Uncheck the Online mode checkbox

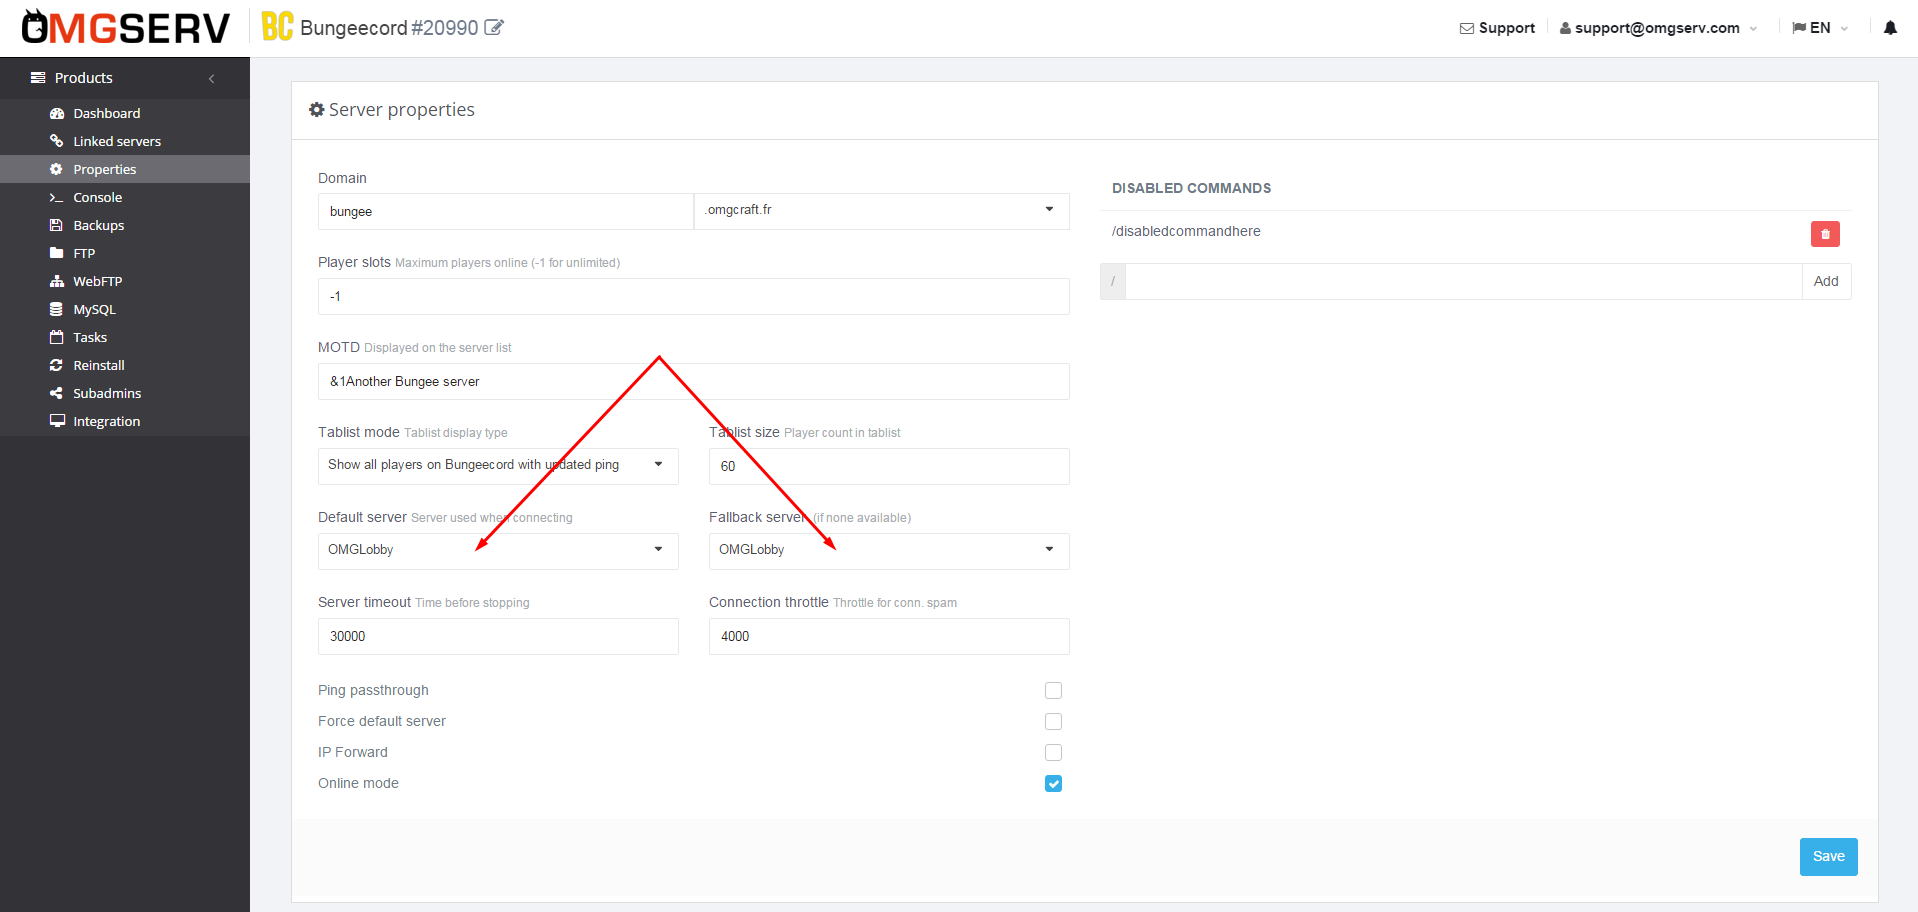1053,783
